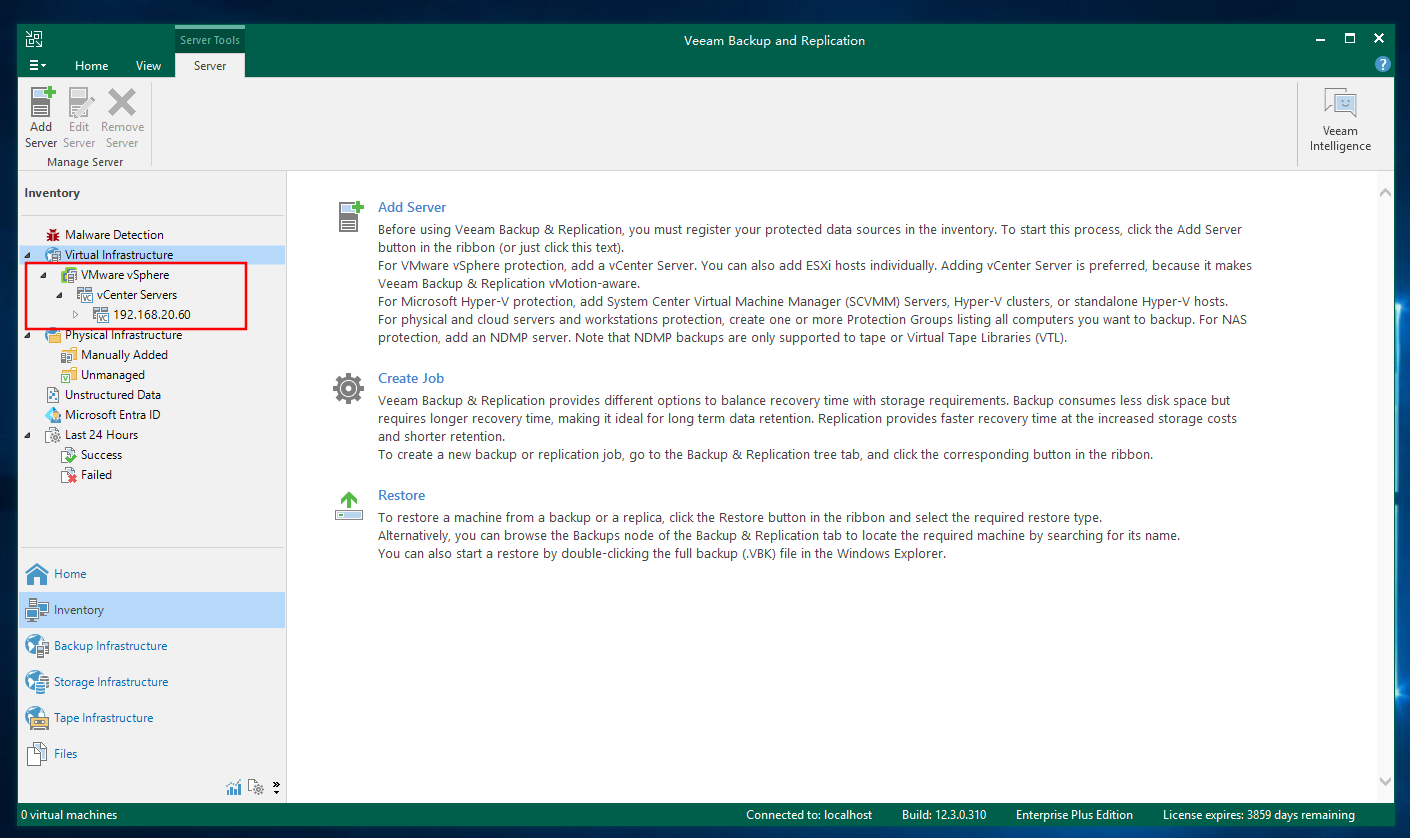Screen dimensions: 1410x838
Task: Click the content pane scroll up arrow
Action: 1385,192
